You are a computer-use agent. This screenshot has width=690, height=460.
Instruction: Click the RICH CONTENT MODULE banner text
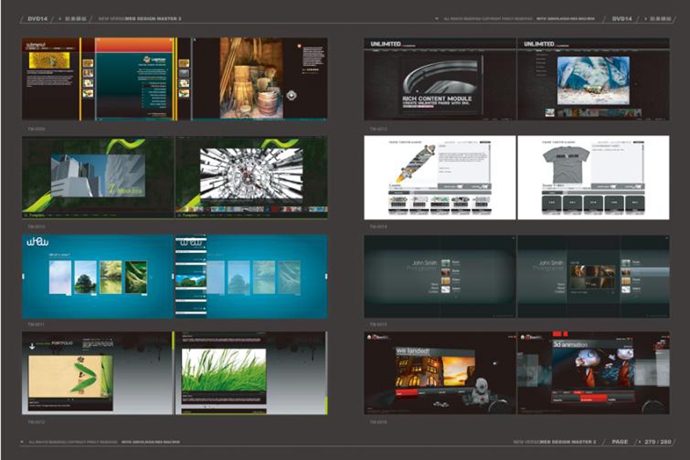pyautogui.click(x=437, y=99)
